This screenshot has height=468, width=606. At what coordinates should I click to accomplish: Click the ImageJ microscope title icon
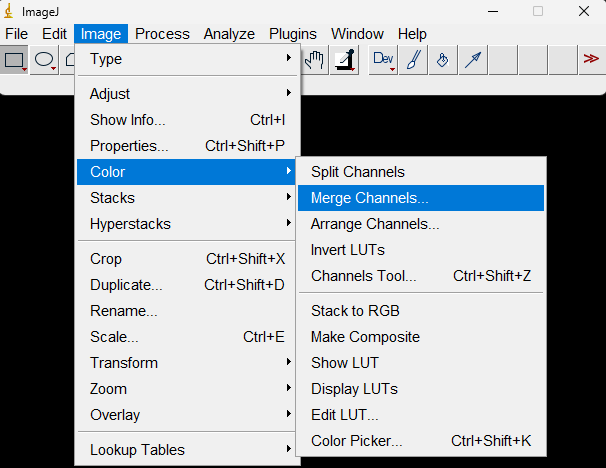(x=8, y=12)
